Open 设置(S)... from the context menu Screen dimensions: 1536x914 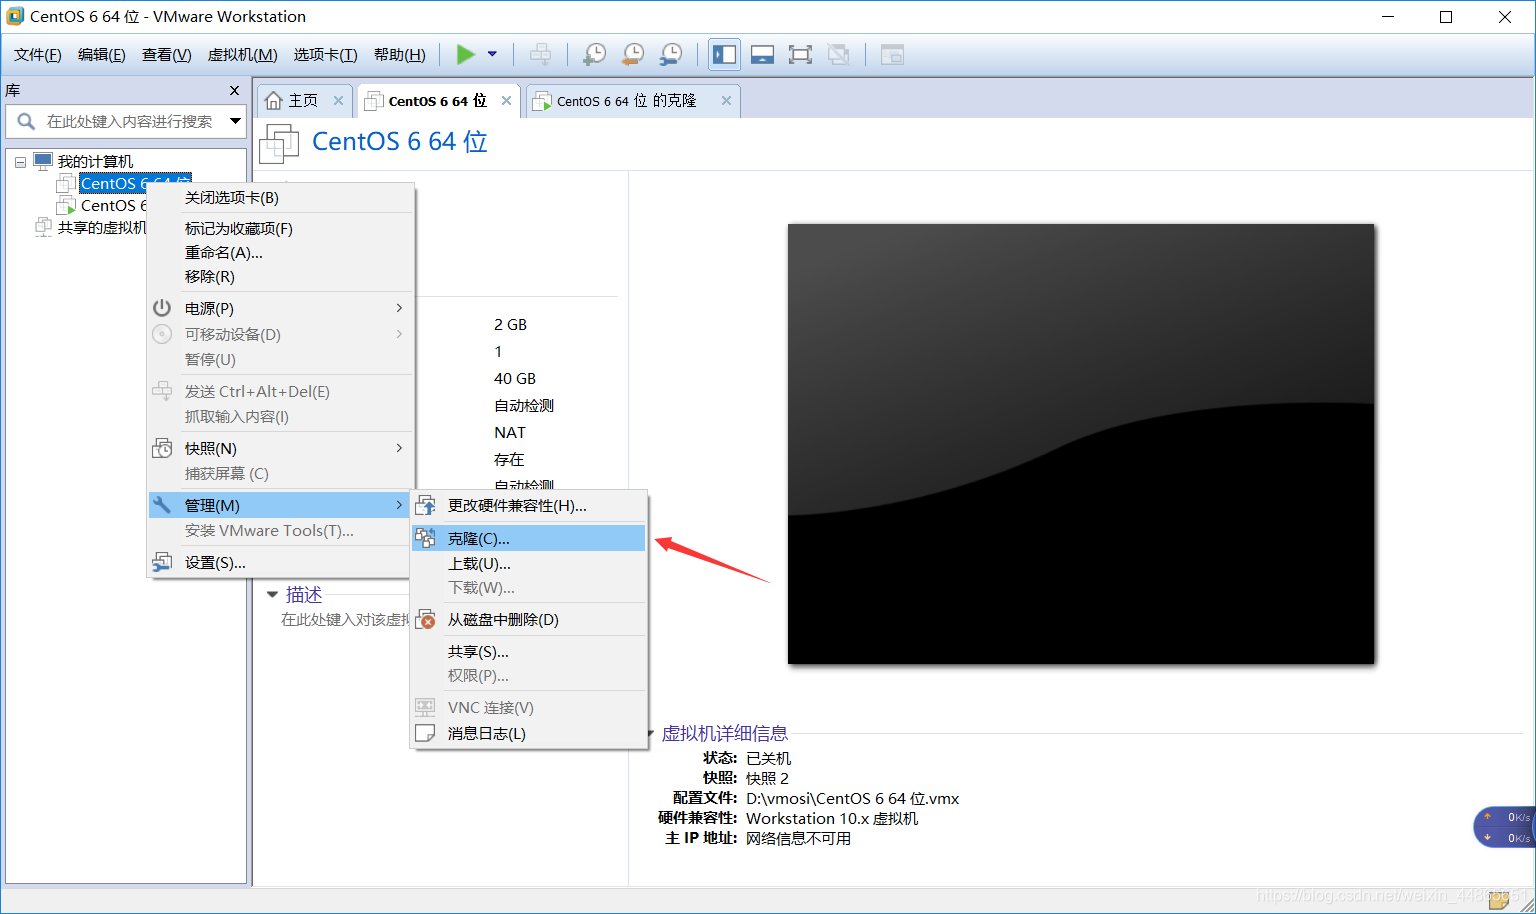[x=281, y=562]
